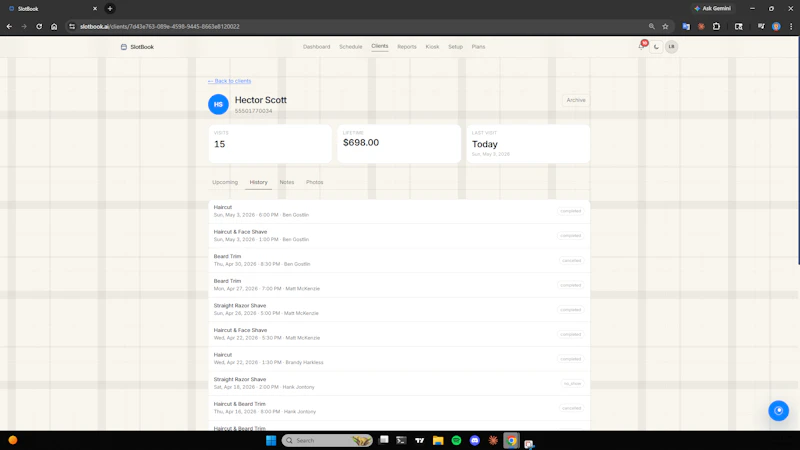Launch Terminal from the taskbar
Screen dimensions: 800x450
[402, 440]
